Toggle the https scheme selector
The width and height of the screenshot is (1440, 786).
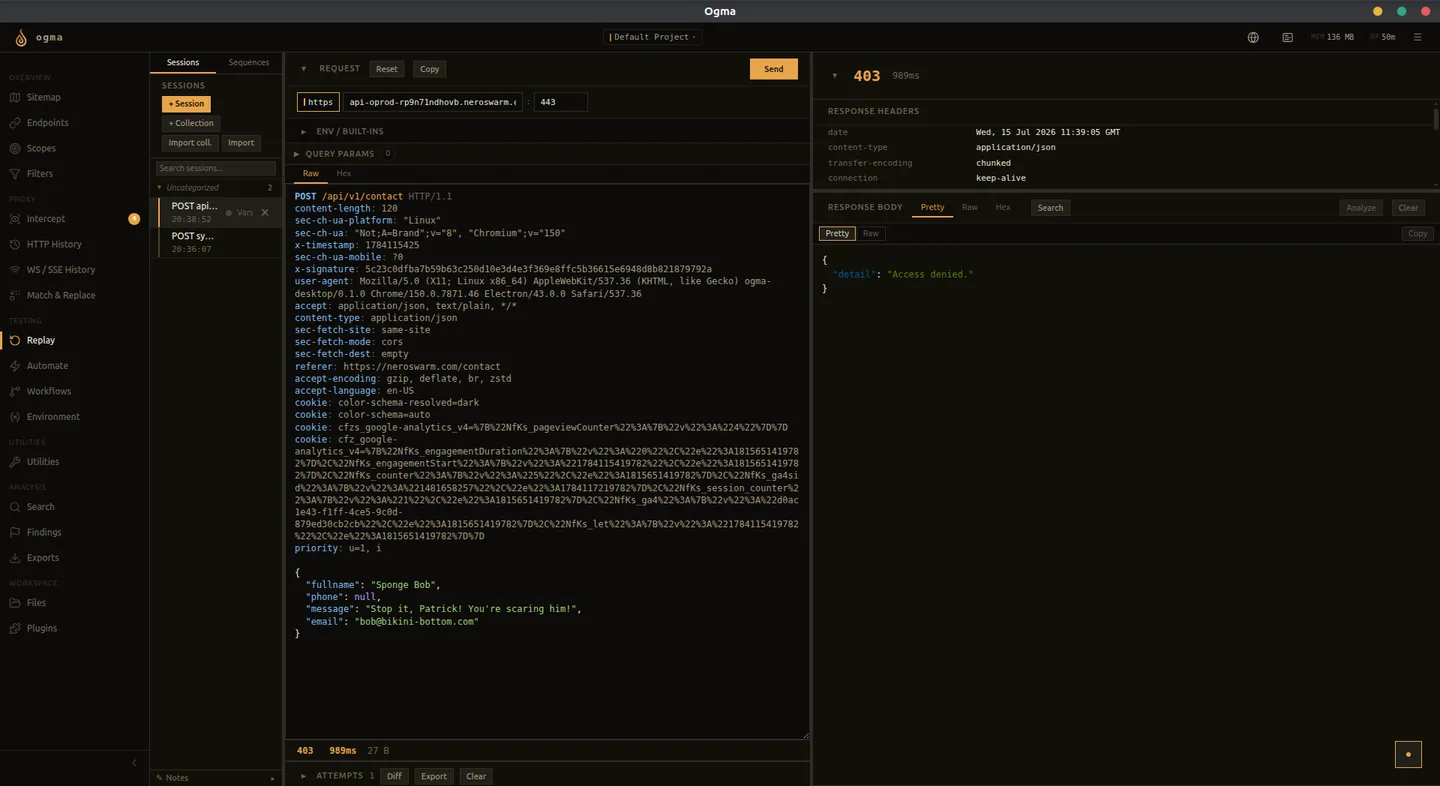pos(318,102)
